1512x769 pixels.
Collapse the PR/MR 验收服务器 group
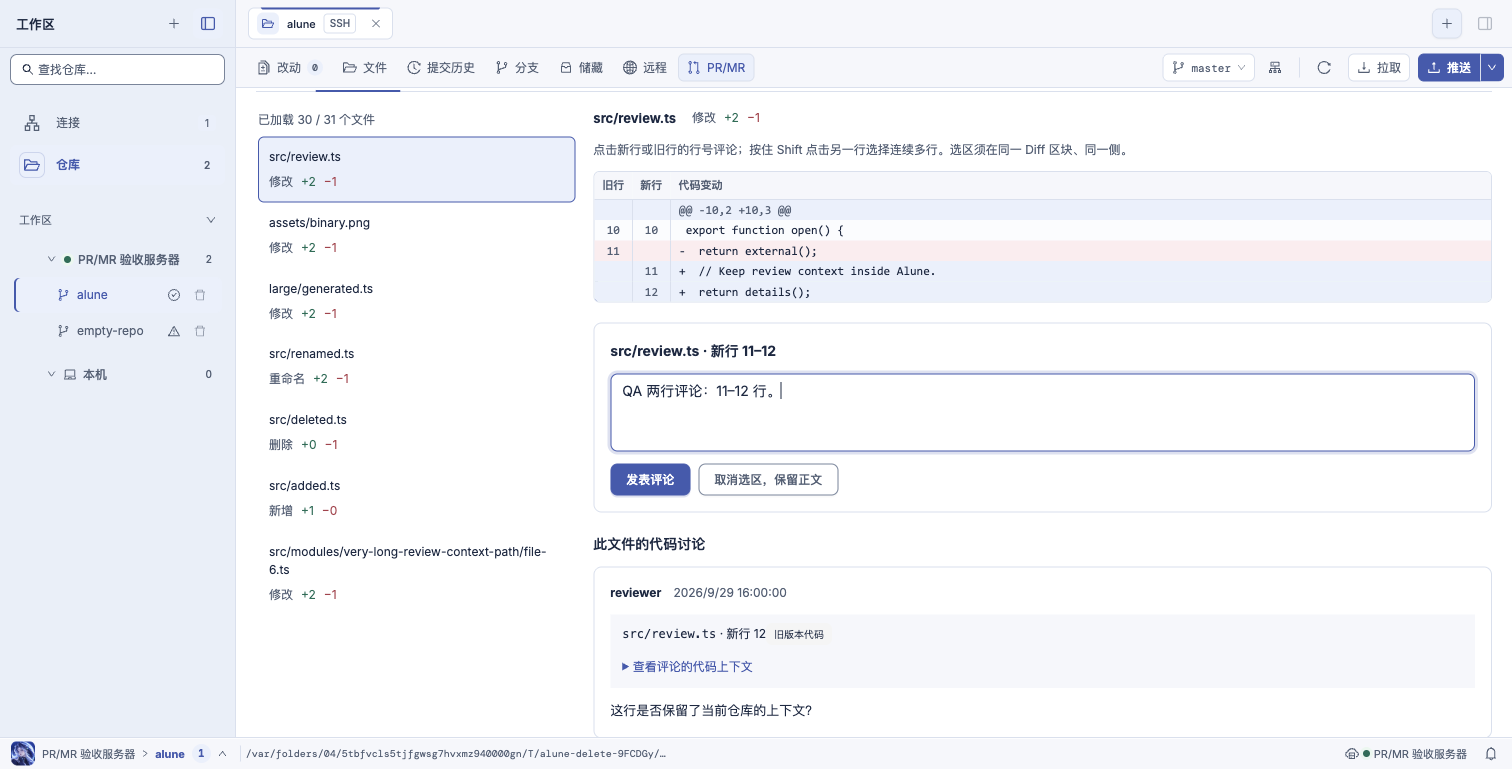coord(51,259)
